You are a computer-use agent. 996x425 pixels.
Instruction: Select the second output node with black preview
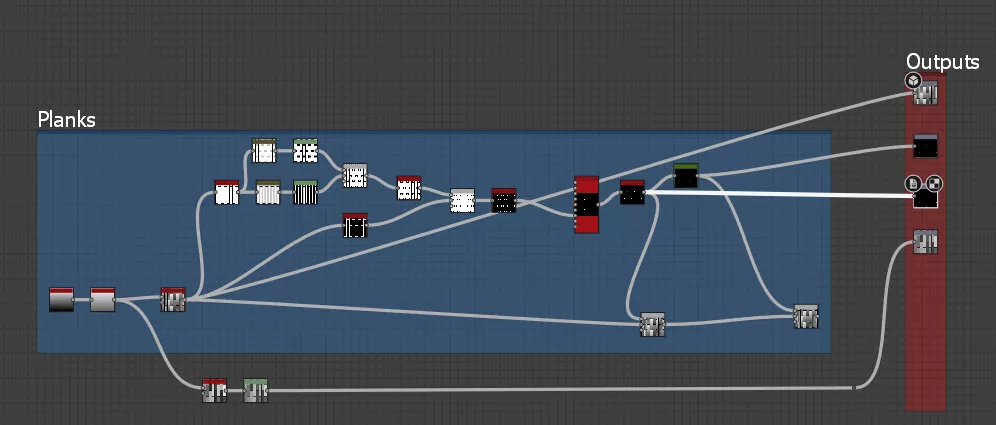click(x=926, y=146)
